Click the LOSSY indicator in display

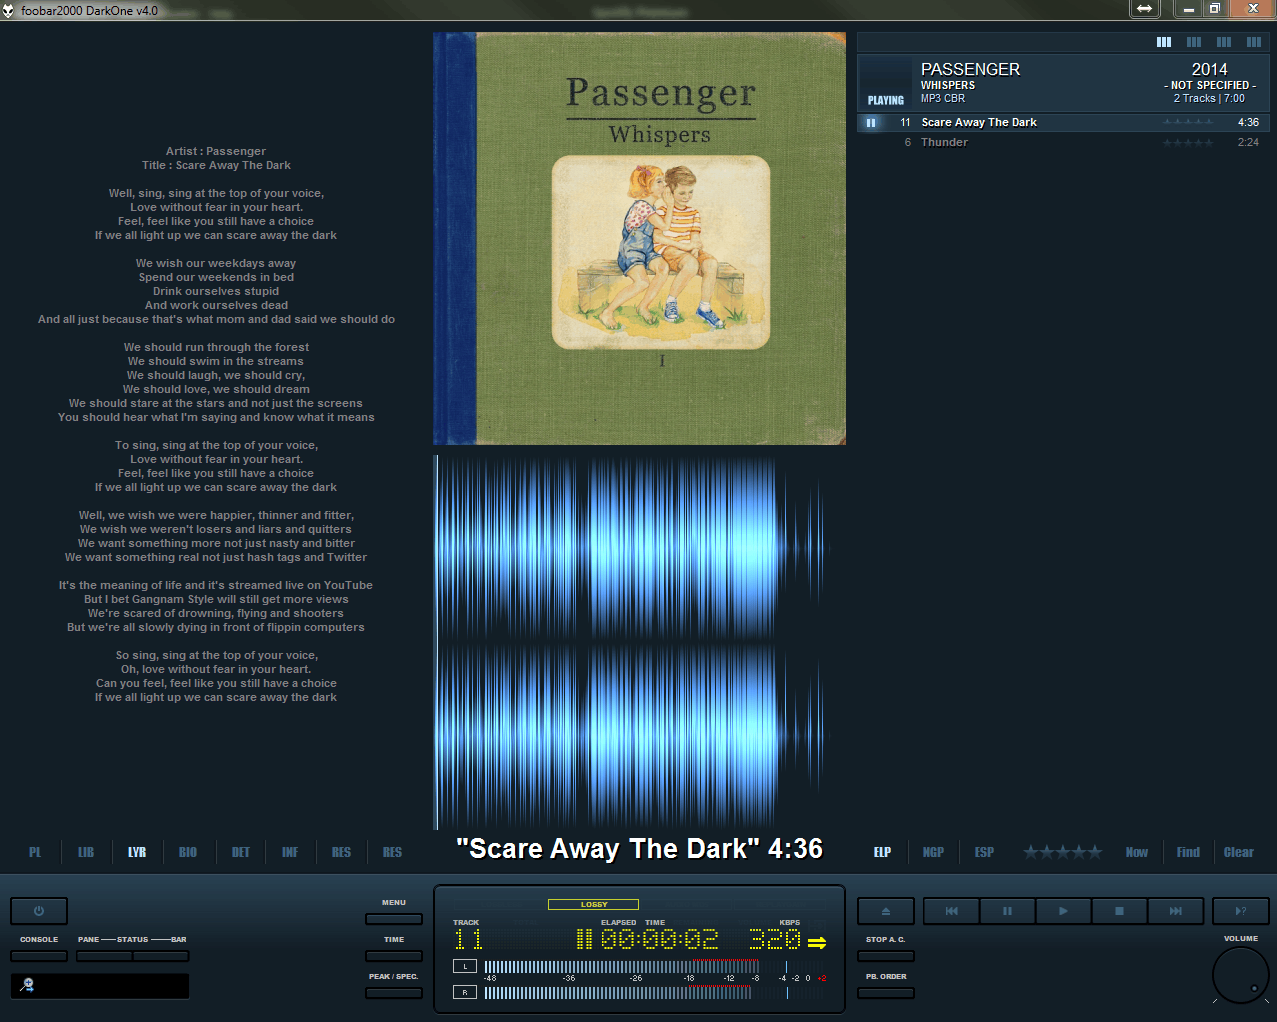594,904
